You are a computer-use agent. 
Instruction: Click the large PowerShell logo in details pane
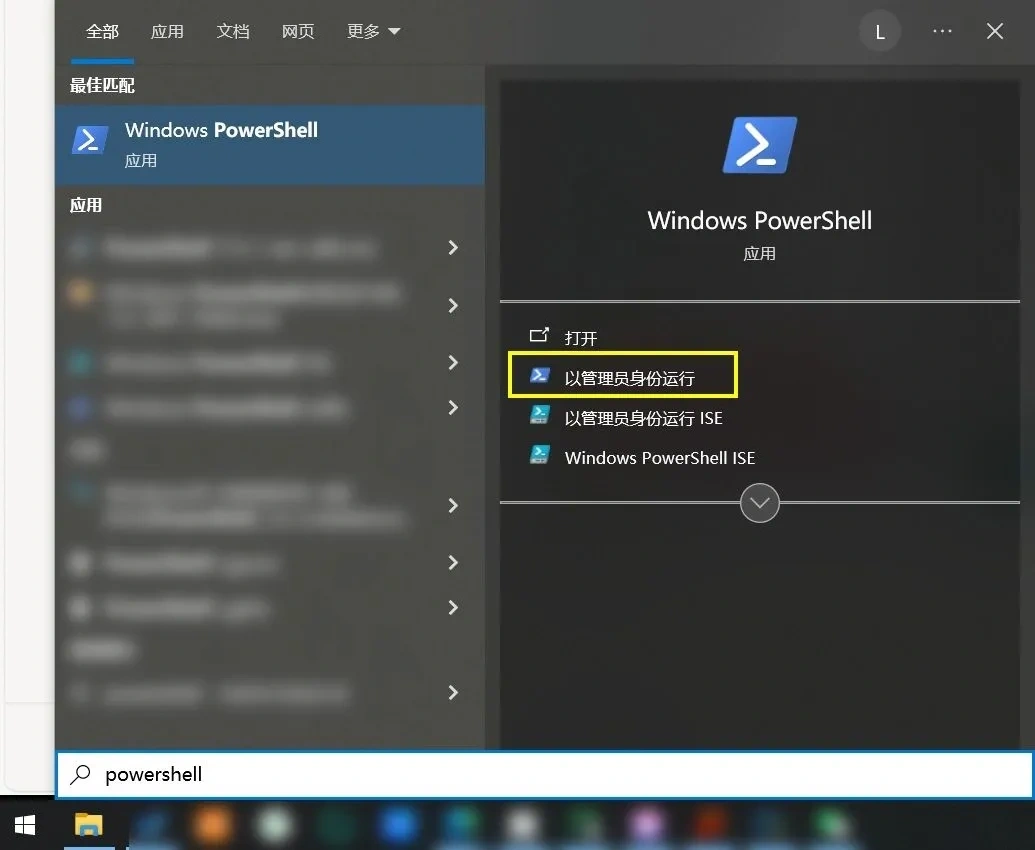pyautogui.click(x=760, y=145)
